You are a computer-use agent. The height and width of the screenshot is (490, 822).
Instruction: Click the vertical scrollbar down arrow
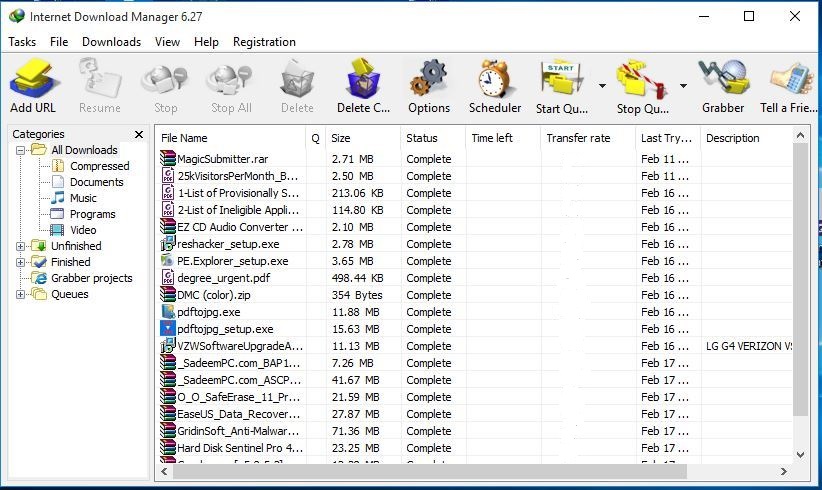tap(801, 455)
